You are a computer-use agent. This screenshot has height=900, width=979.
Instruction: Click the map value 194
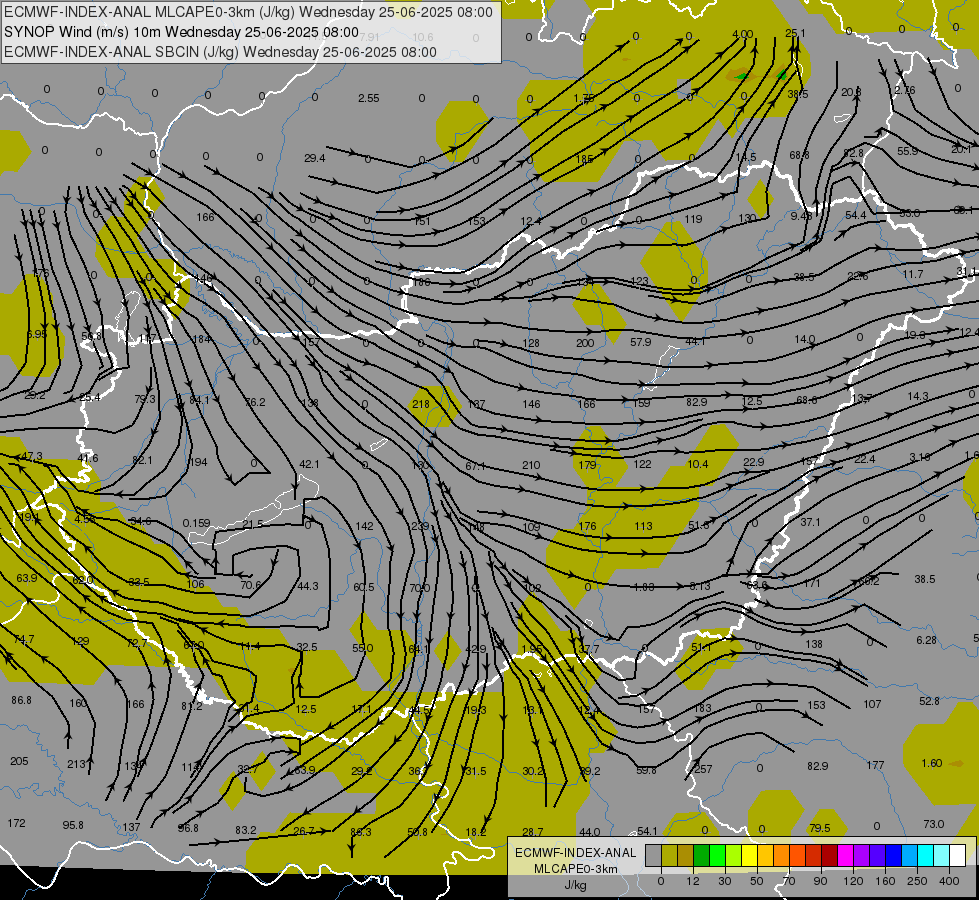click(198, 462)
